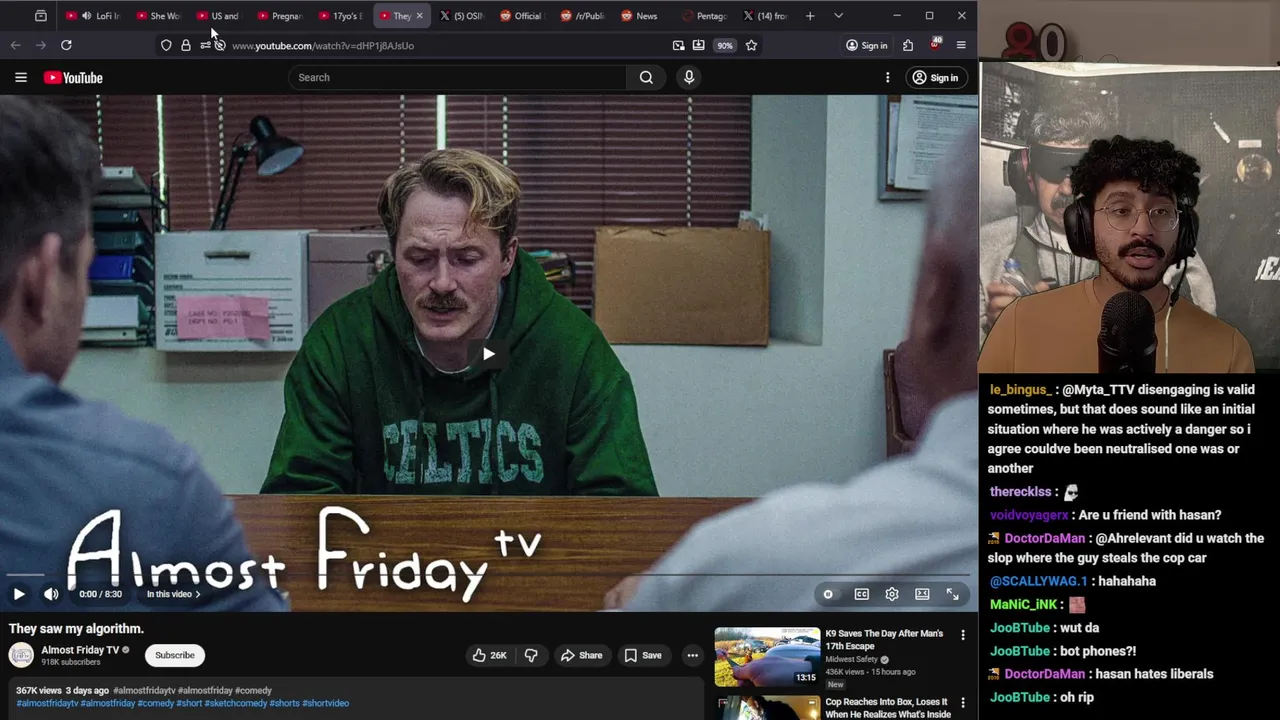Sign in to YouTube
This screenshot has width=1280, height=720.
(935, 77)
